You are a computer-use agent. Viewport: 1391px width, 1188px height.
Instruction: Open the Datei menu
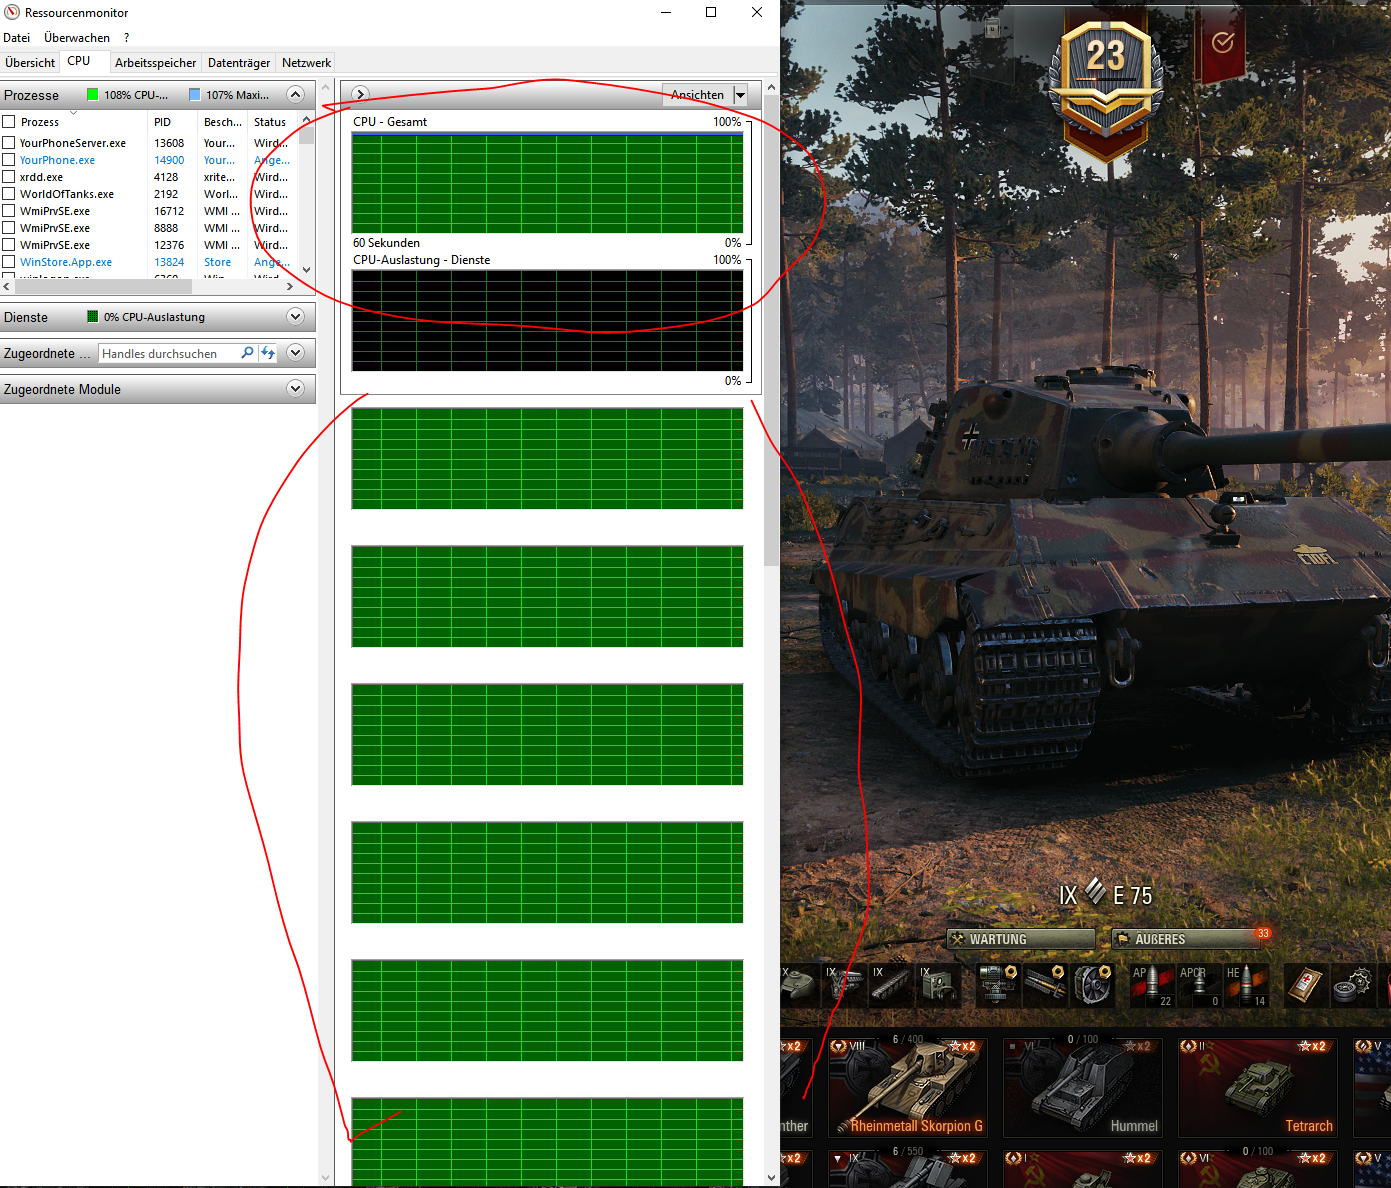pyautogui.click(x=17, y=38)
